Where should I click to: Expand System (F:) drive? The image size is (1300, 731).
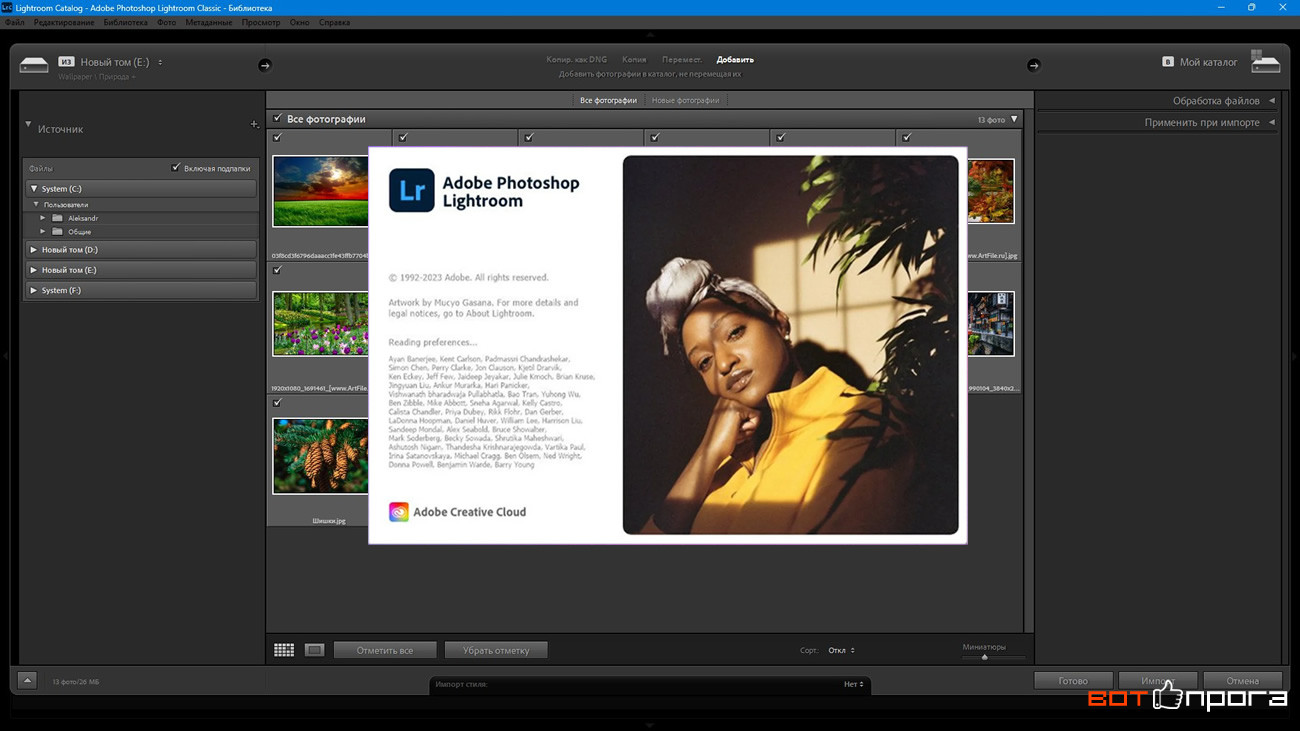[34, 290]
